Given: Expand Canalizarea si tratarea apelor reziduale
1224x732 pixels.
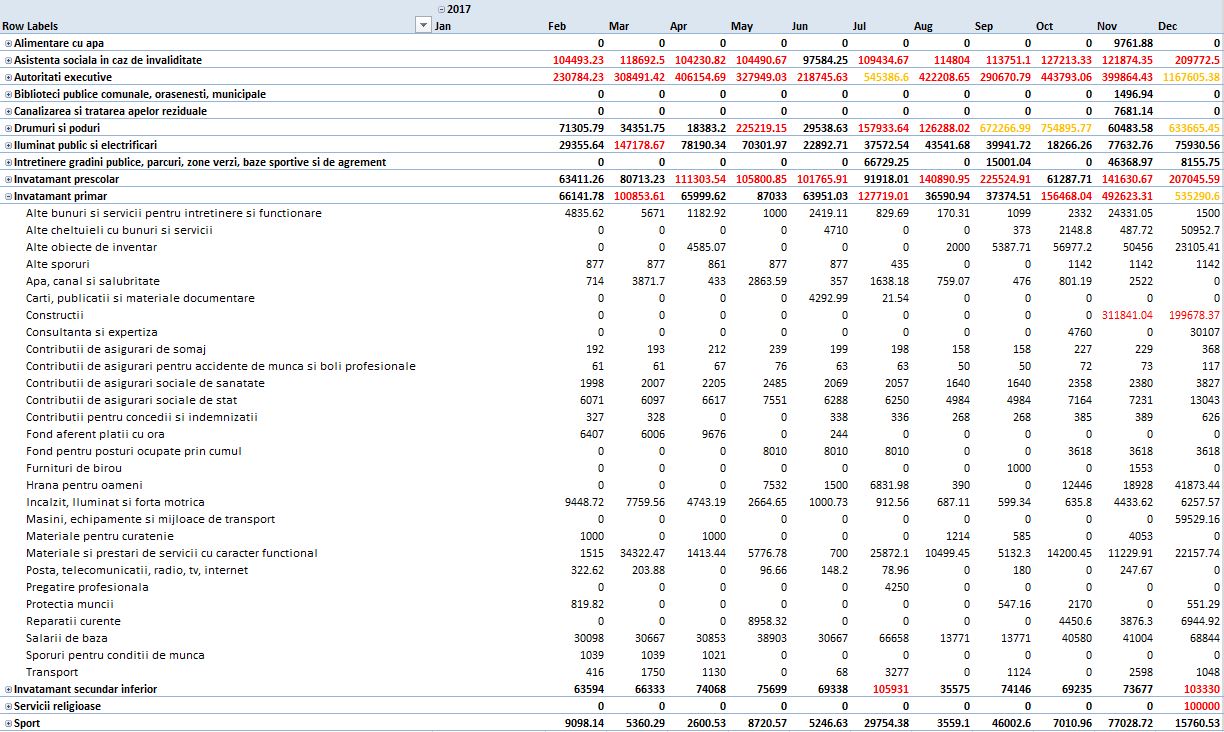Looking at the screenshot, I should point(8,112).
